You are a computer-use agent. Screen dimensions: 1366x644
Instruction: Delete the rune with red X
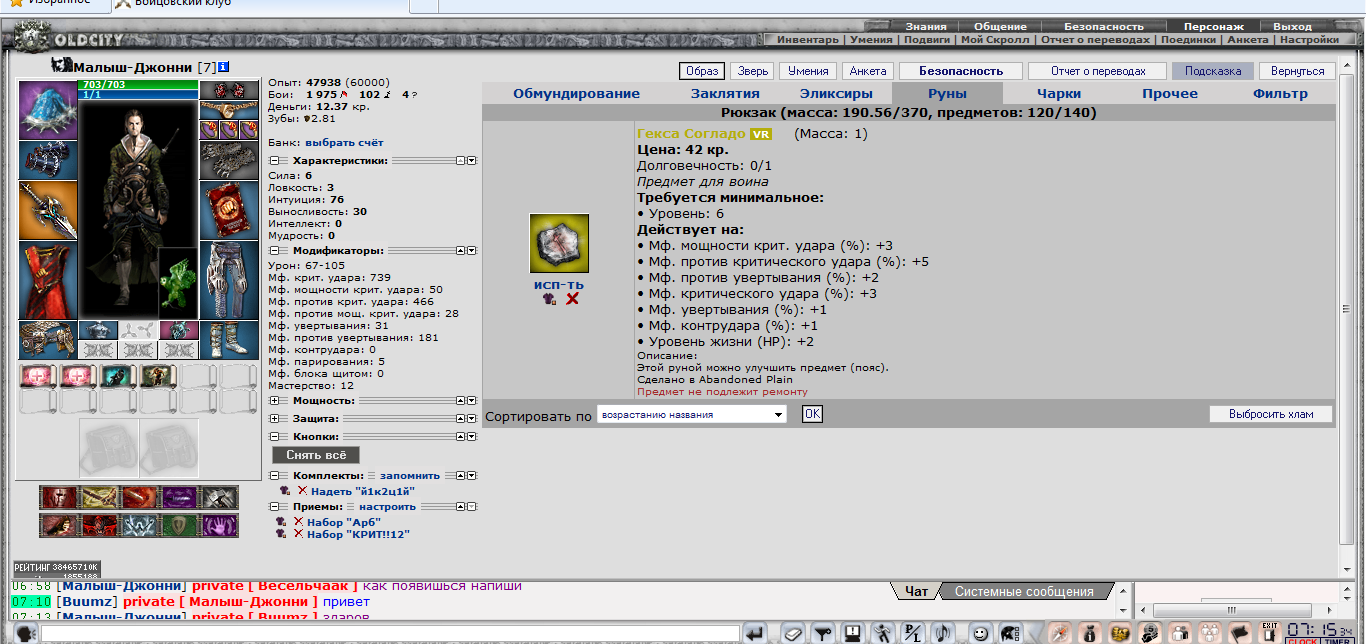coord(573,299)
